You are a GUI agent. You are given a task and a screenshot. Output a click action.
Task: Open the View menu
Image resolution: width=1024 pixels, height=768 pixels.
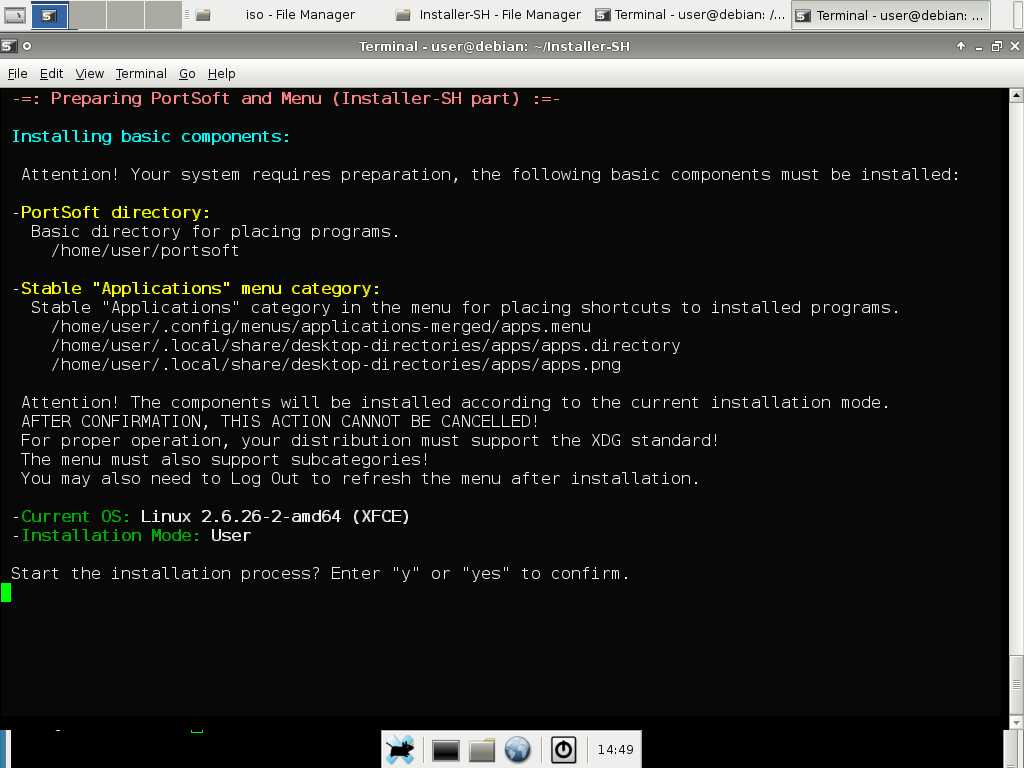pyautogui.click(x=89, y=74)
